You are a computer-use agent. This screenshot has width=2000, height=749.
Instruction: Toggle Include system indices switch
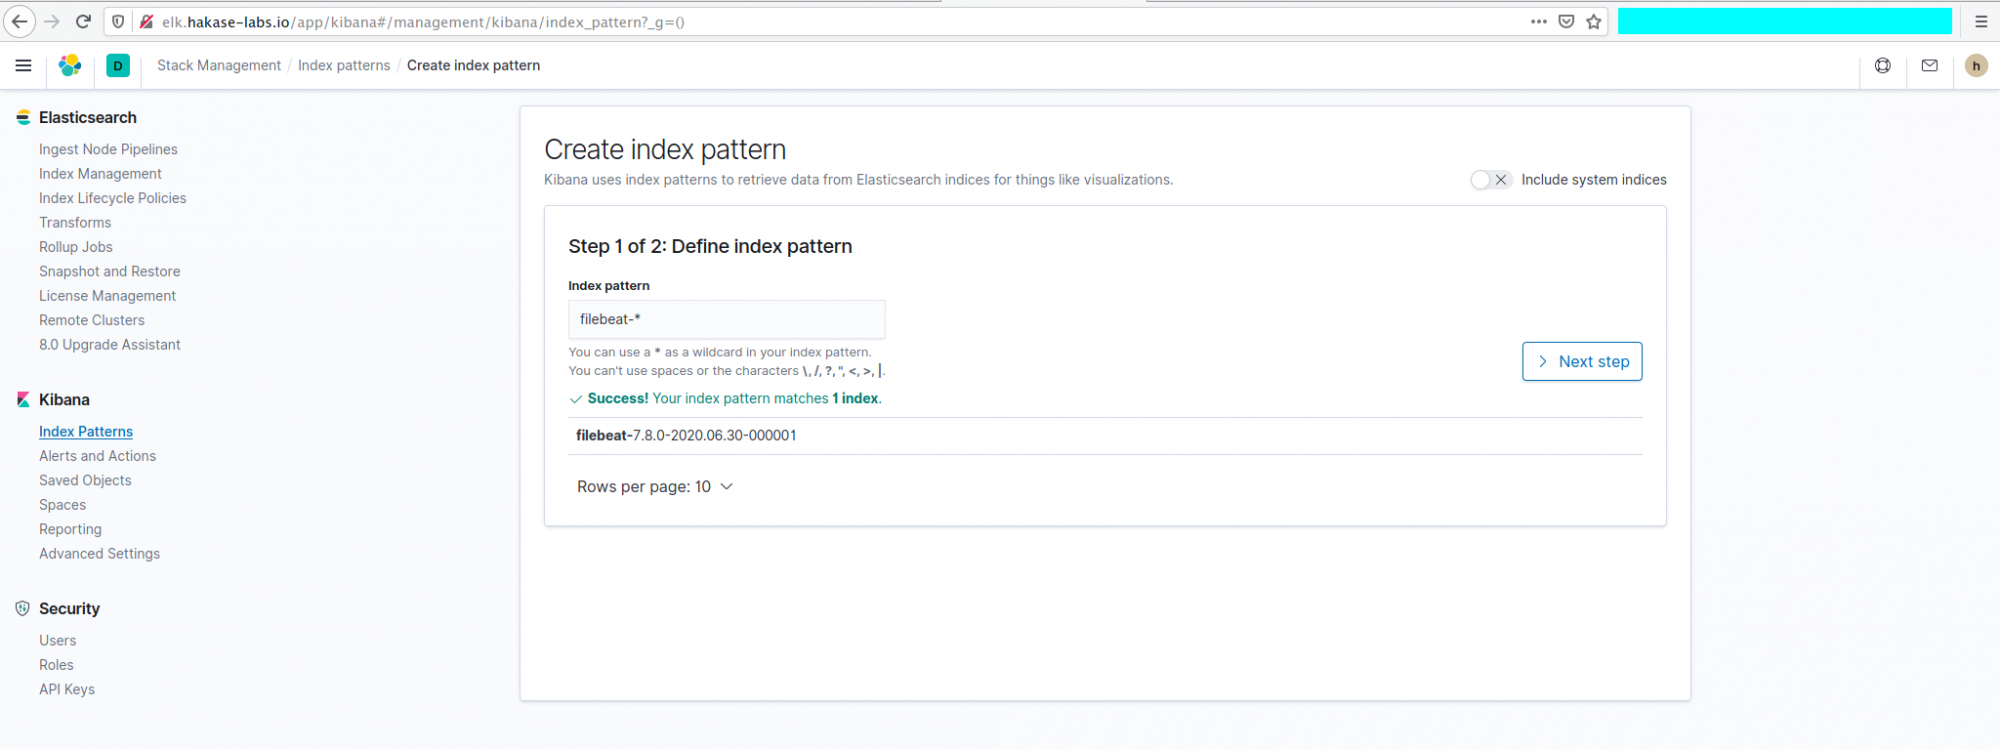1490,180
